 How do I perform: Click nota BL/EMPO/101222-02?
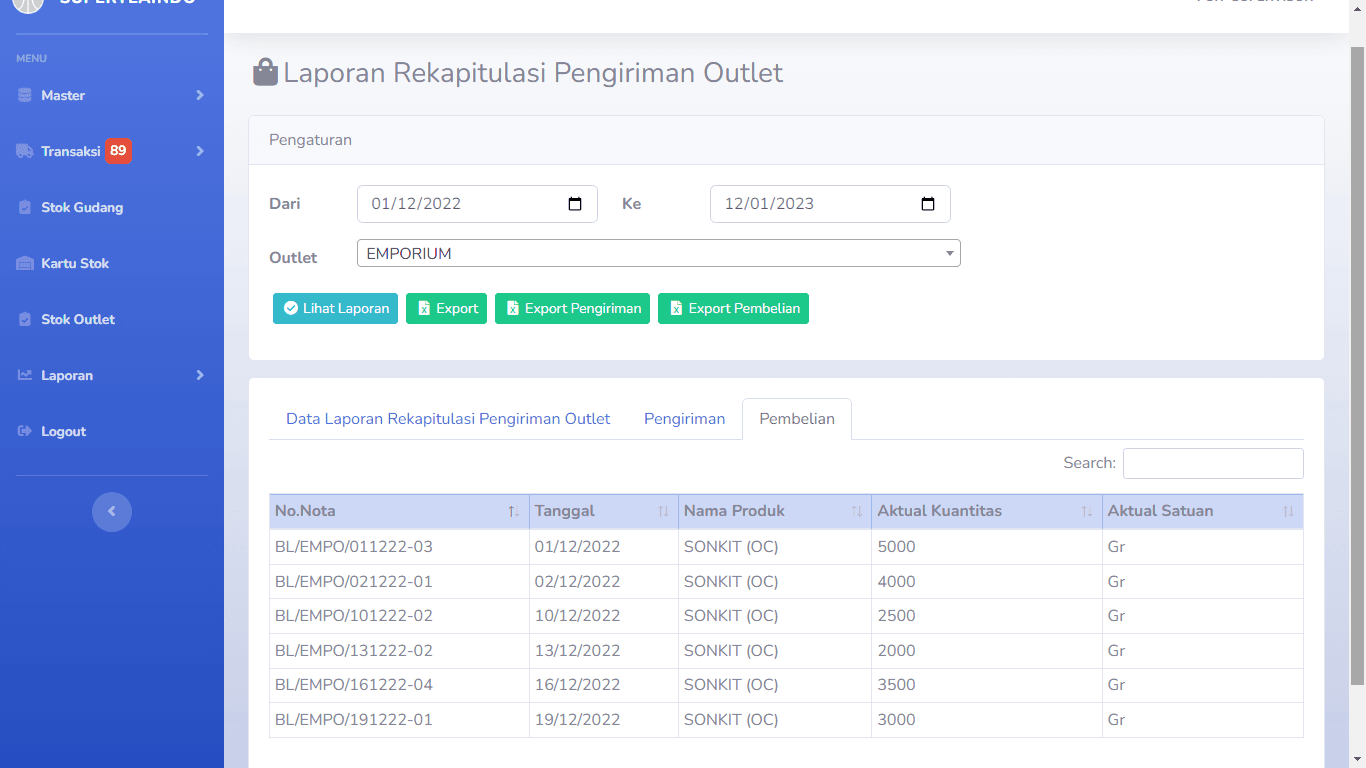(354, 616)
